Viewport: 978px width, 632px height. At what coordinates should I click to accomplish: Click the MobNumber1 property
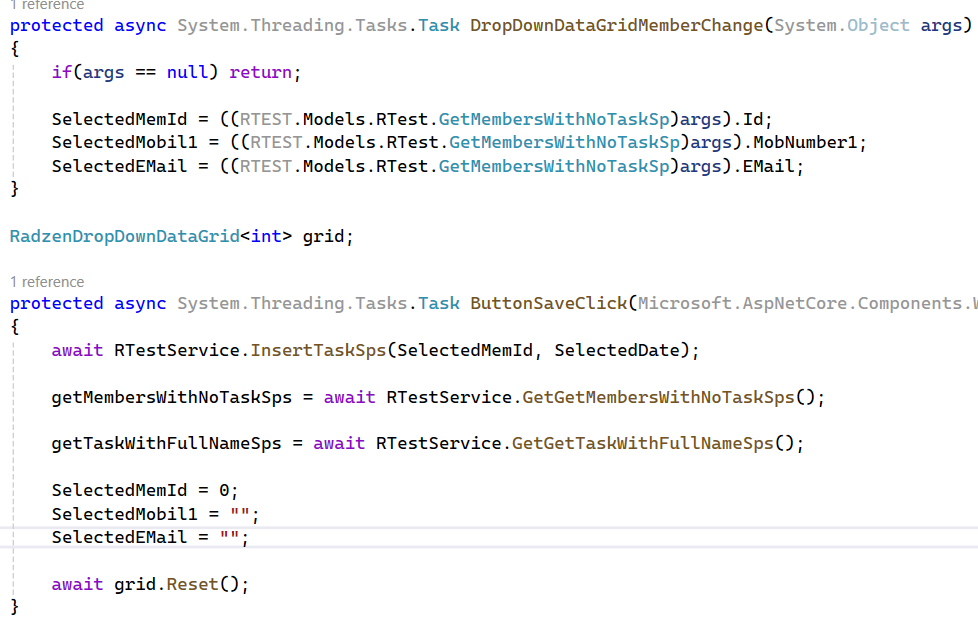click(805, 143)
